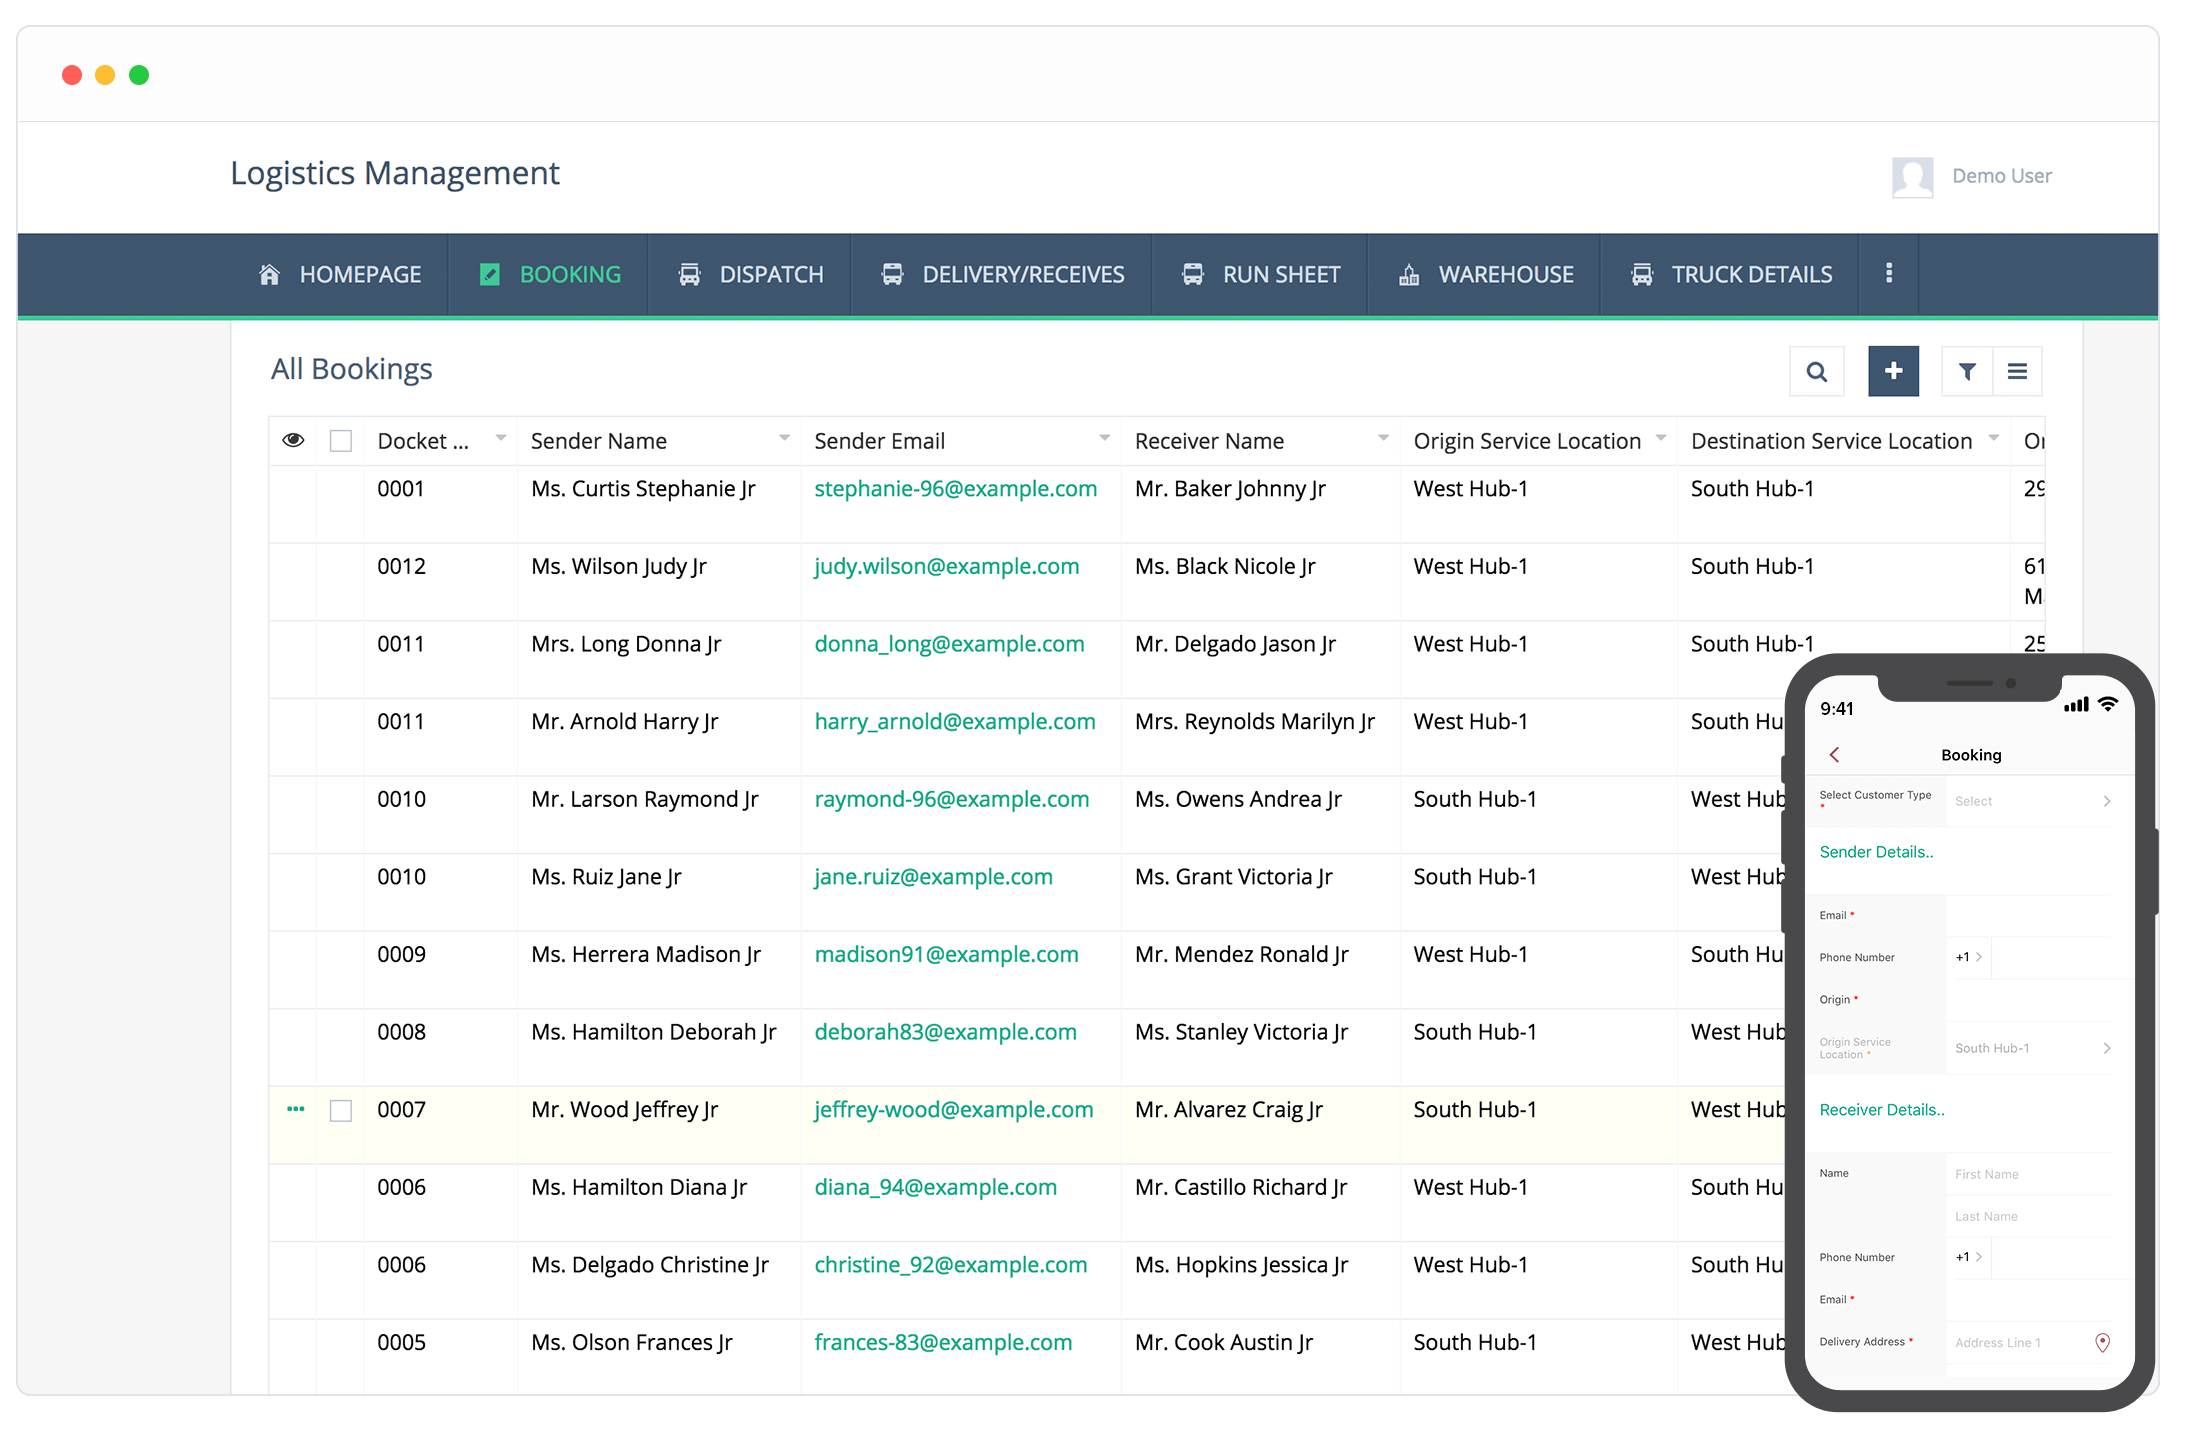Click the three-dot row actions on 0007
The height and width of the screenshot is (1448, 2200).
(x=295, y=1109)
